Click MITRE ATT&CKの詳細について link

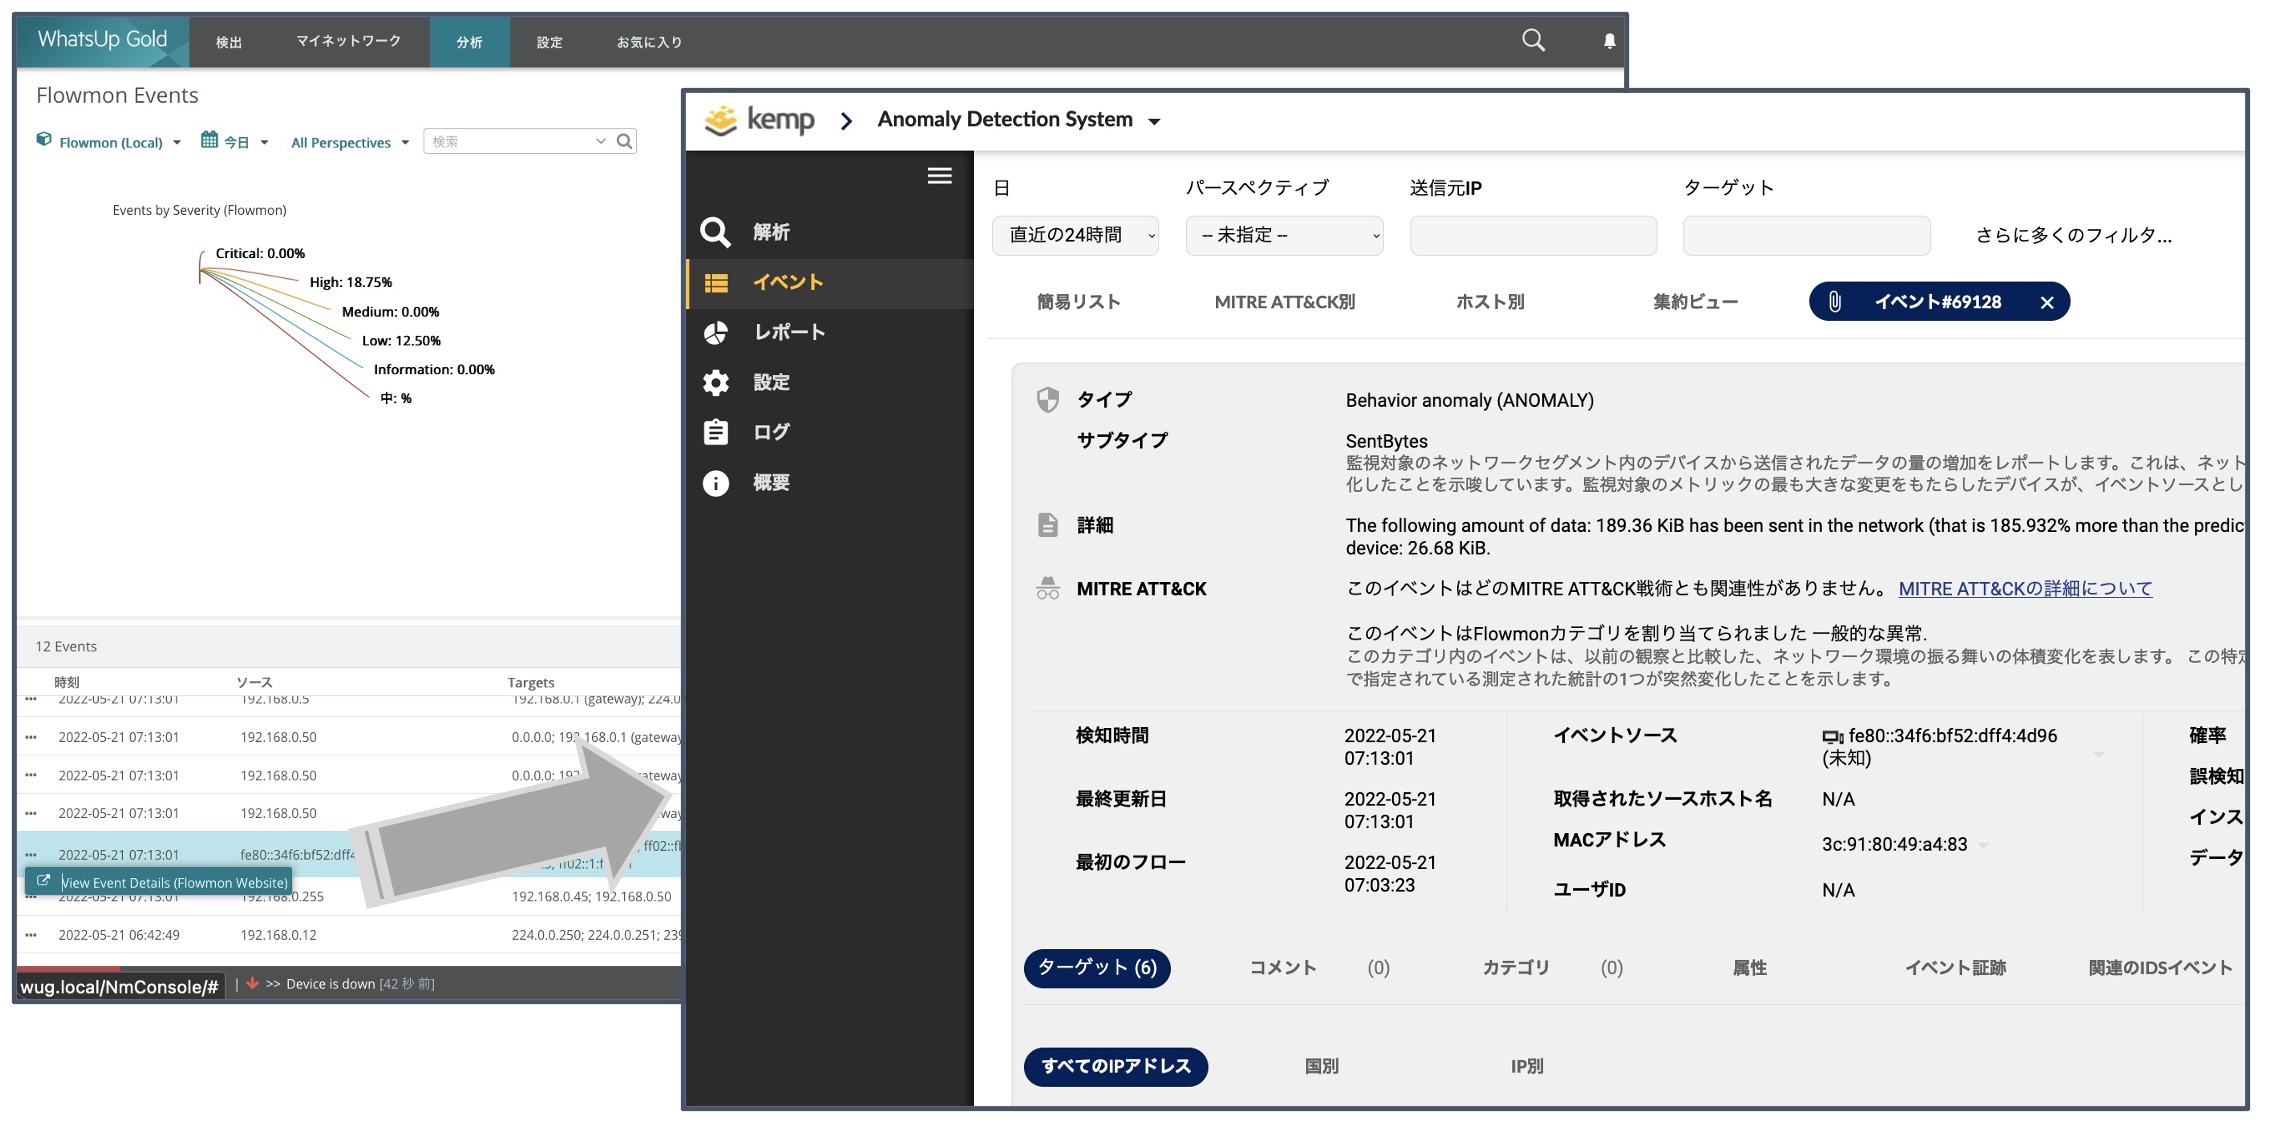click(2025, 589)
